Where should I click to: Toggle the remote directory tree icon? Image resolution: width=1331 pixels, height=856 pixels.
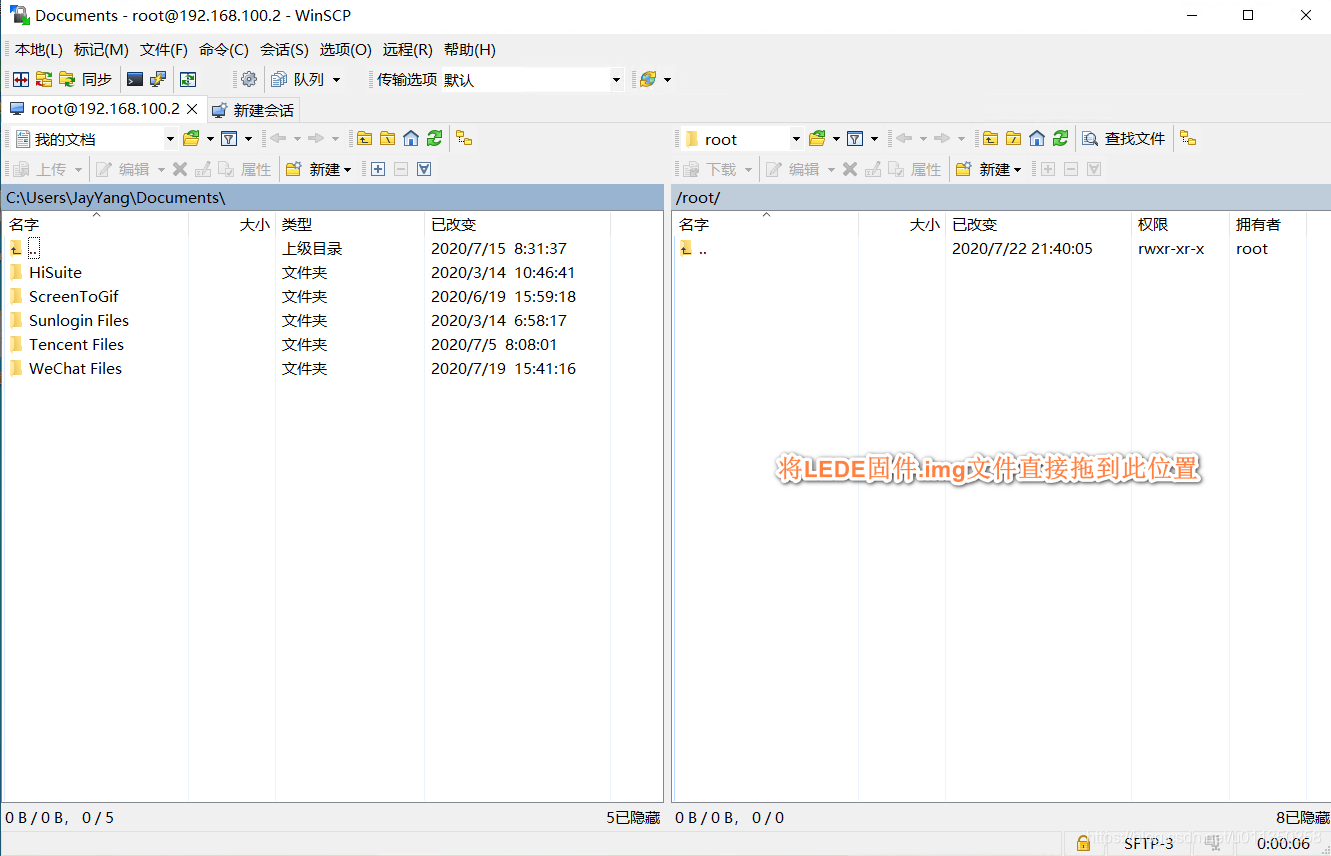pyautogui.click(x=1188, y=139)
